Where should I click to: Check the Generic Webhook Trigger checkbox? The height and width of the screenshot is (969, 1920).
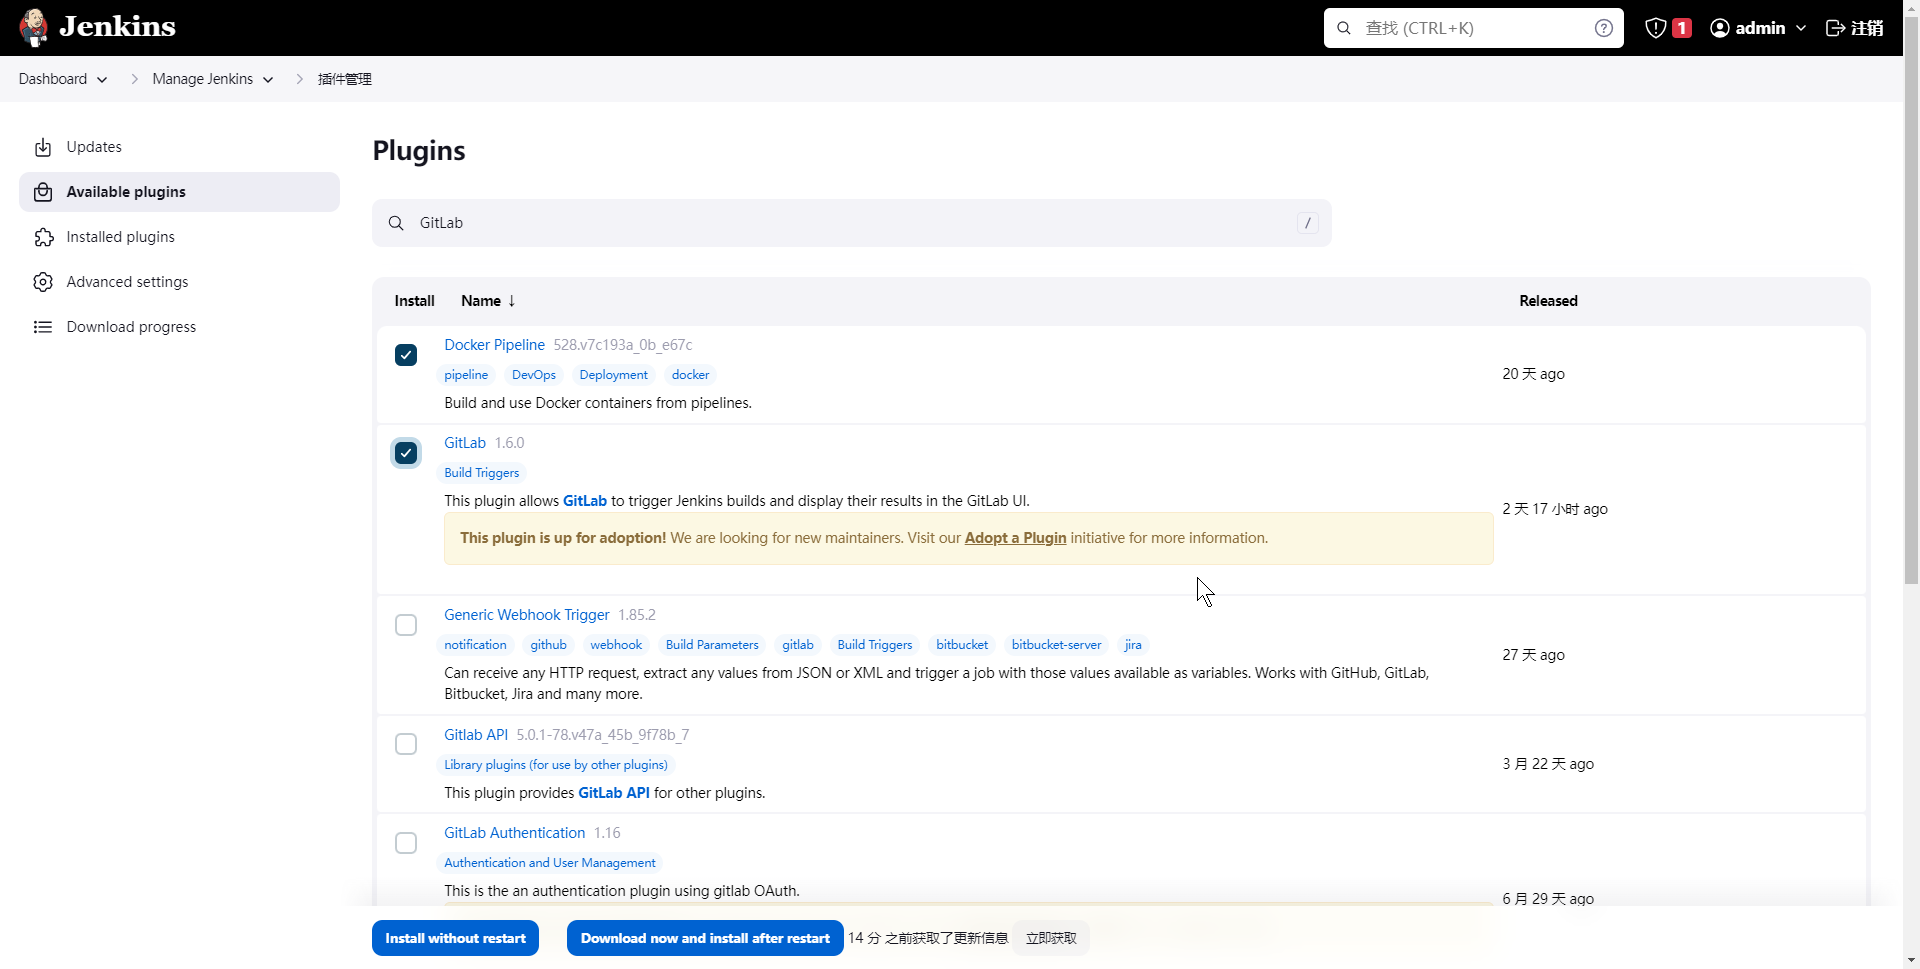(x=406, y=625)
